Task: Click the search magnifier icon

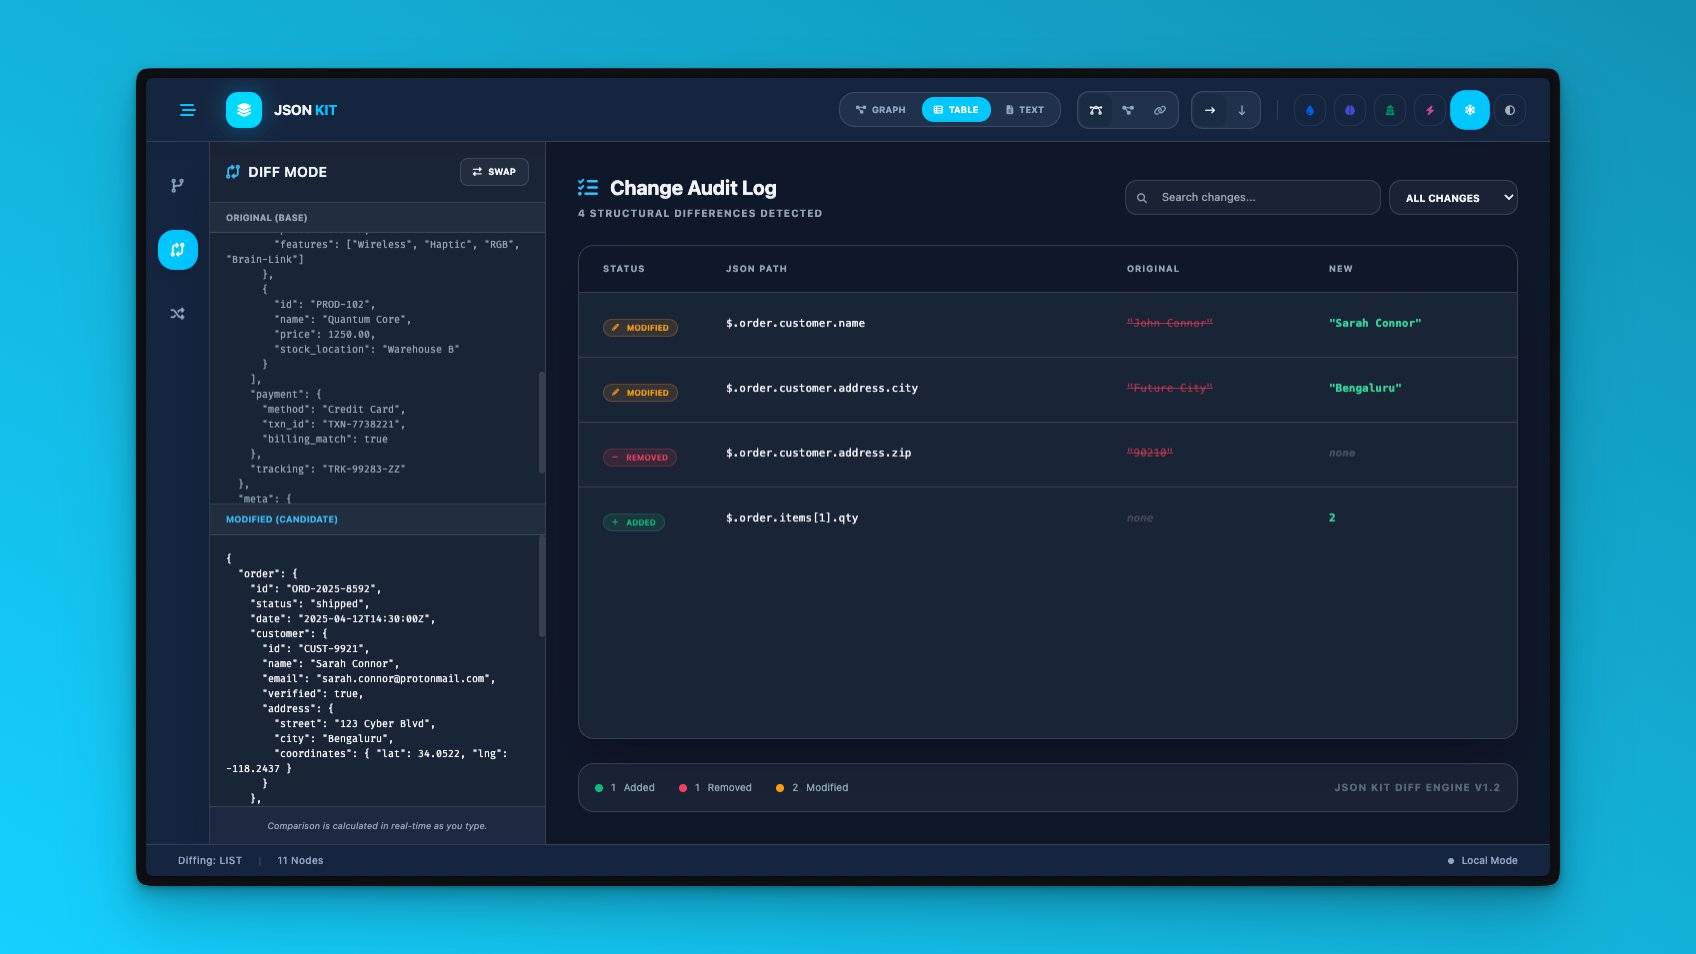Action: (1142, 198)
